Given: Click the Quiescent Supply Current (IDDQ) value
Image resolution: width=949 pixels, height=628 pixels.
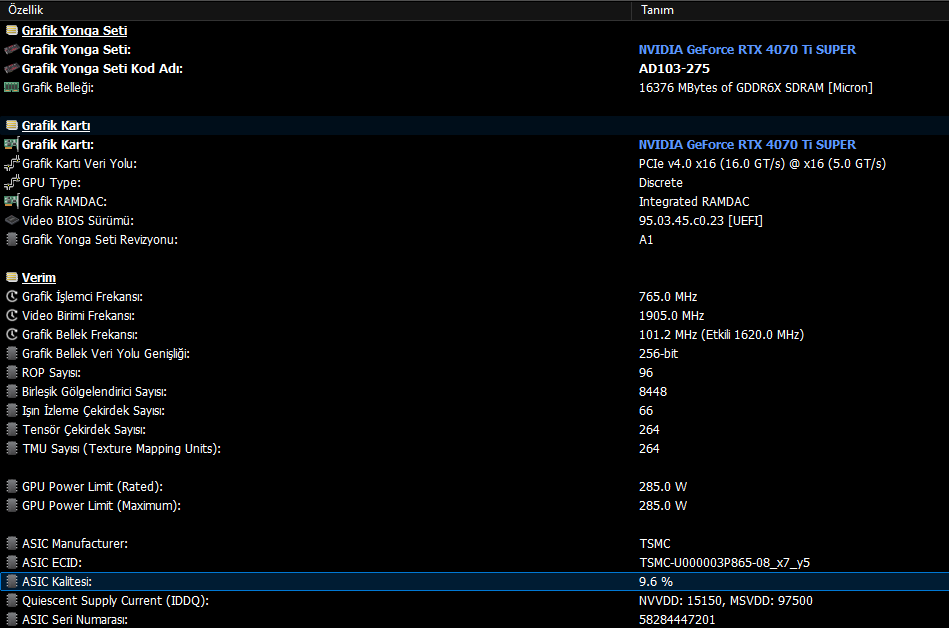Looking at the screenshot, I should coord(726,601).
